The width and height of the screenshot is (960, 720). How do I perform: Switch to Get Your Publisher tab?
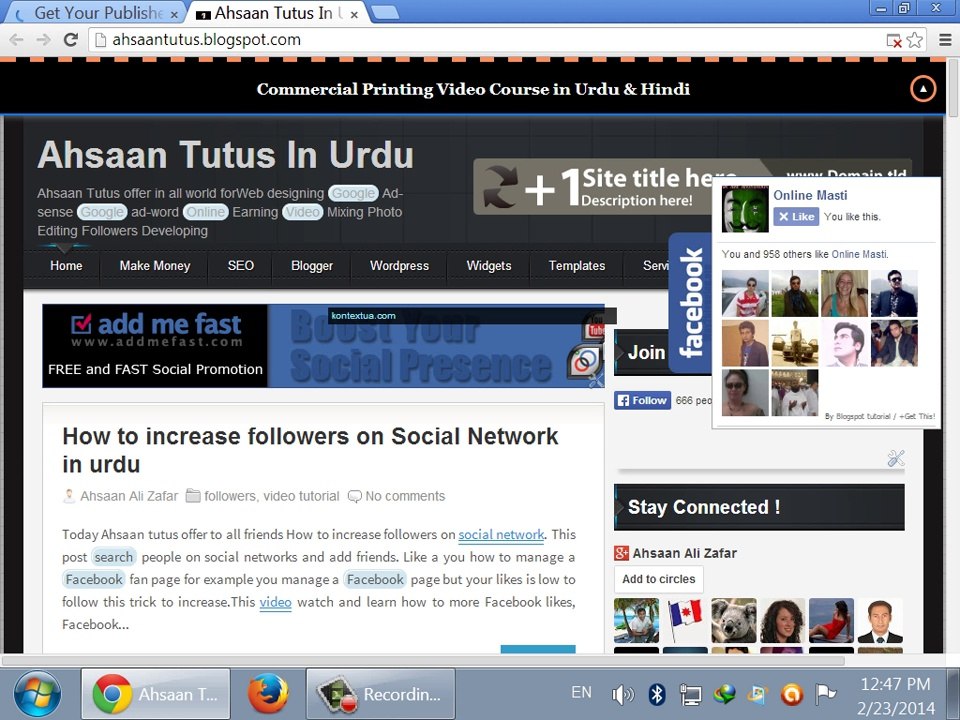96,13
